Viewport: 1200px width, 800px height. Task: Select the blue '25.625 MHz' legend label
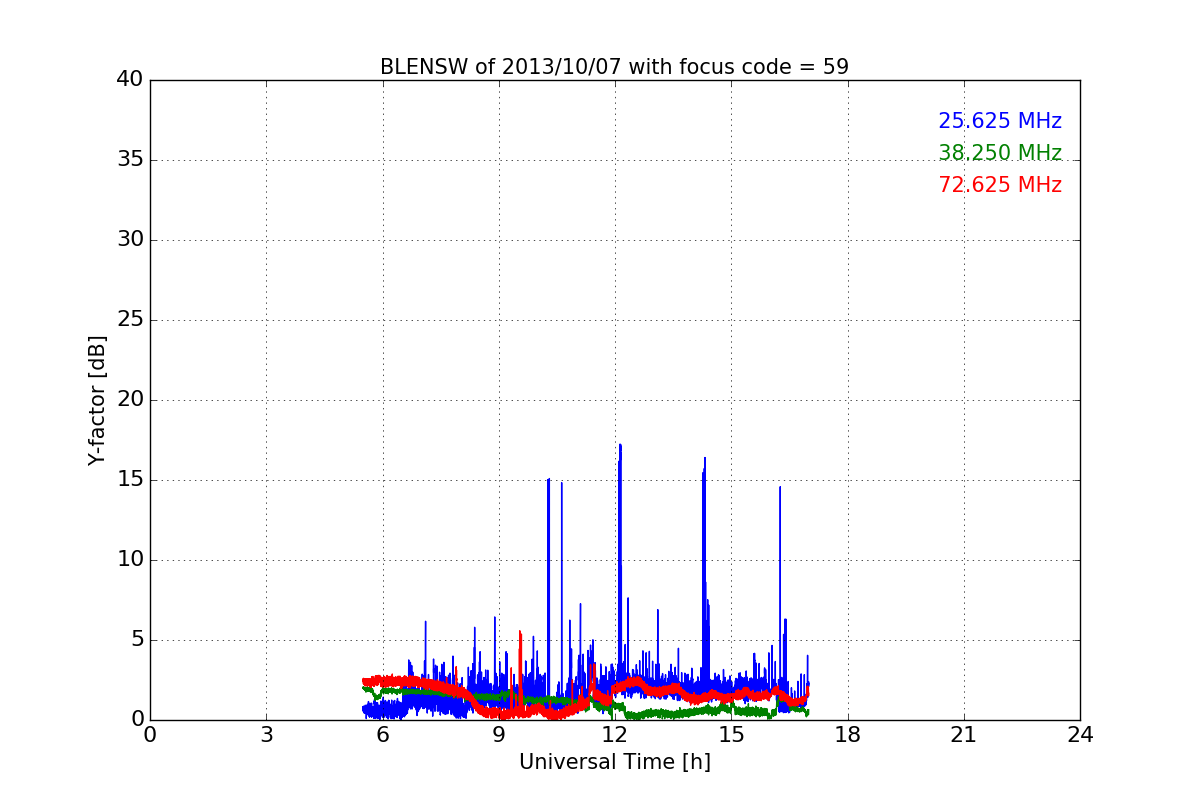1000,121
